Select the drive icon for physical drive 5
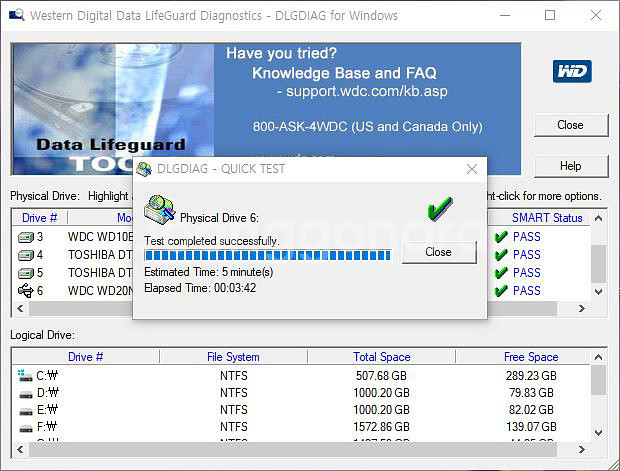620x471 pixels. coord(26,273)
